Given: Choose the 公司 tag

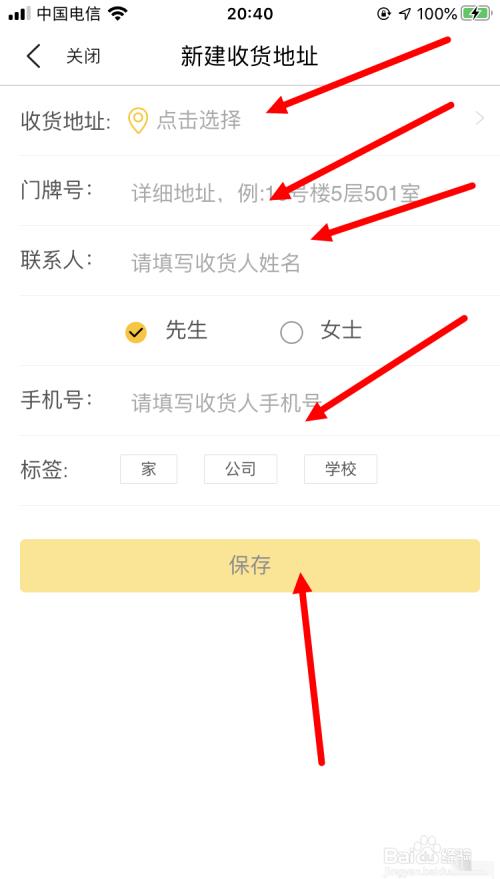Looking at the screenshot, I should pyautogui.click(x=240, y=469).
